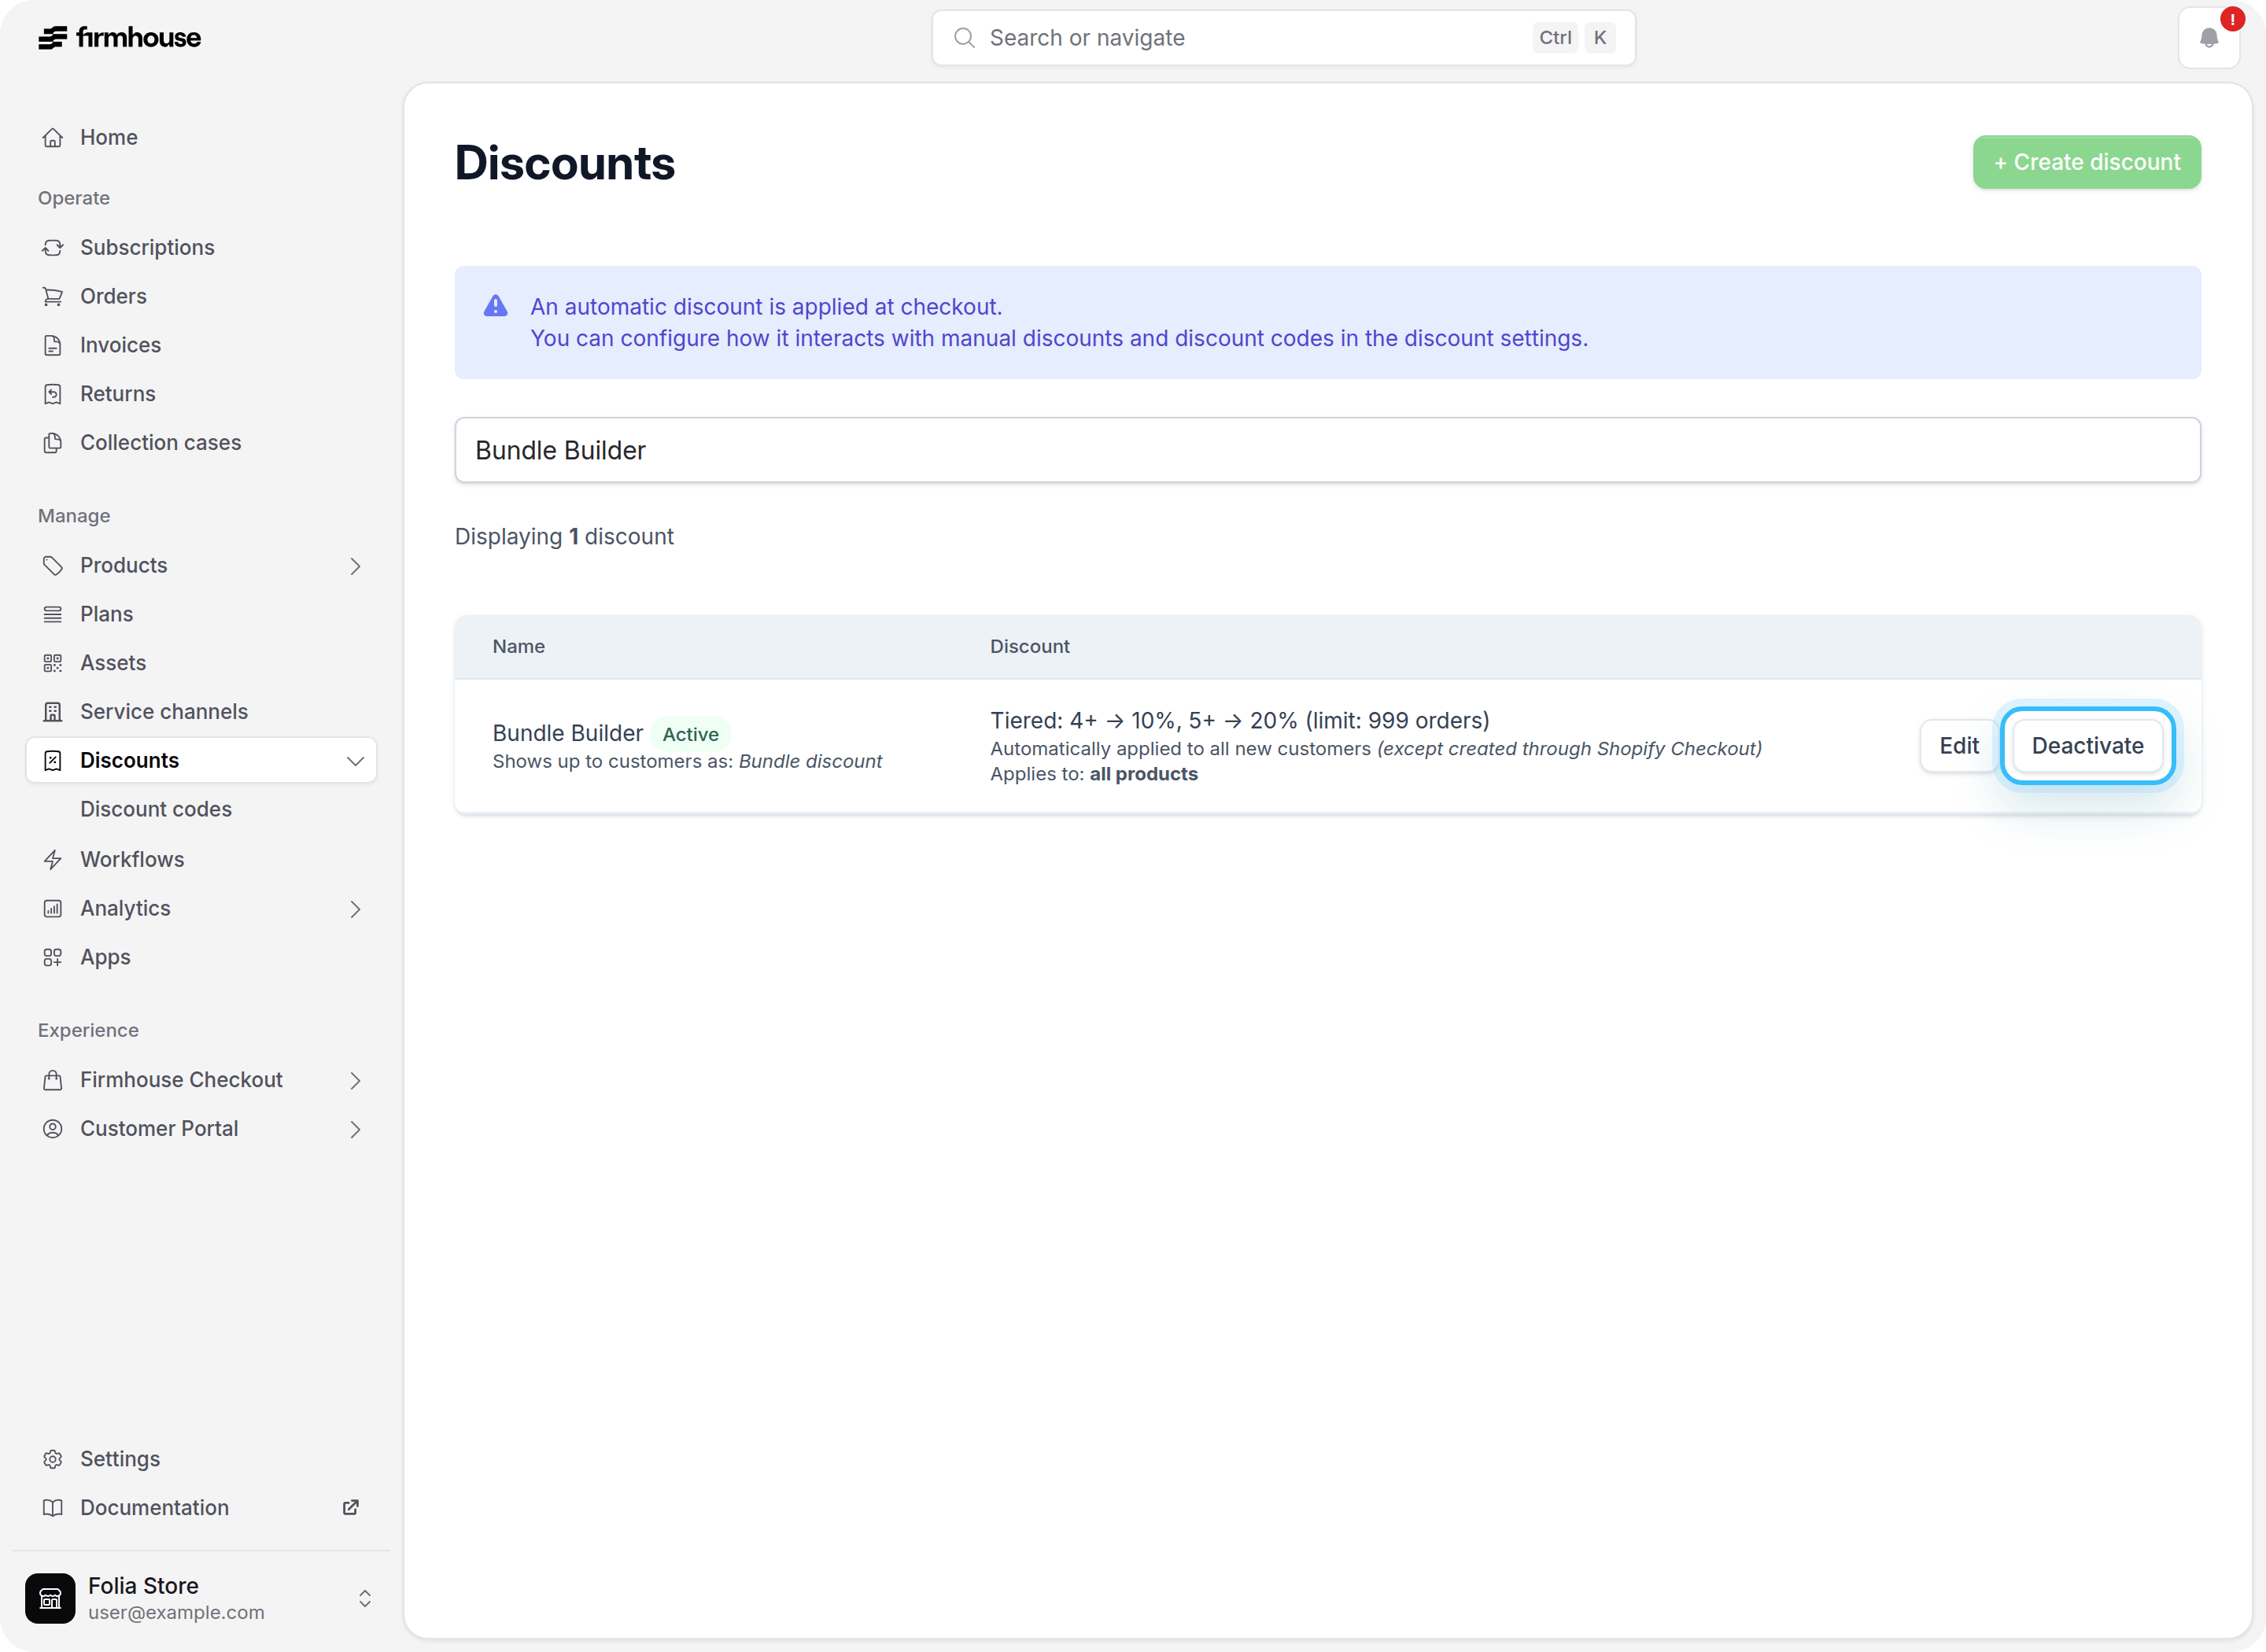
Task: Open Collection cases in sidebar
Action: [x=201, y=443]
